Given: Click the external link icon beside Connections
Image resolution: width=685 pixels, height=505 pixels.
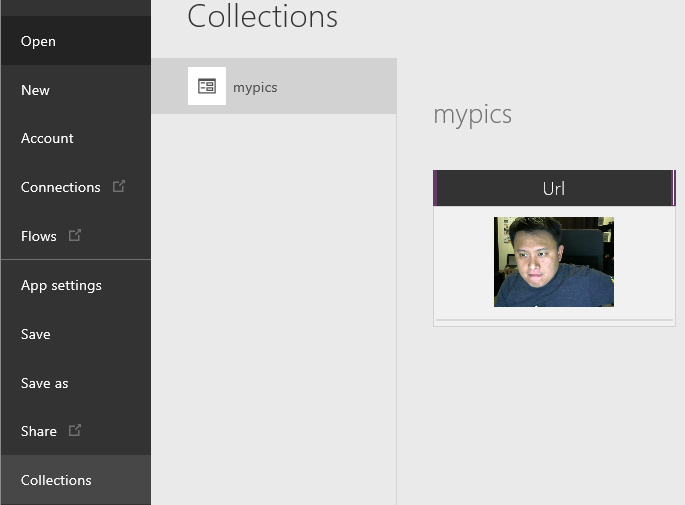Looking at the screenshot, I should coord(119,186).
